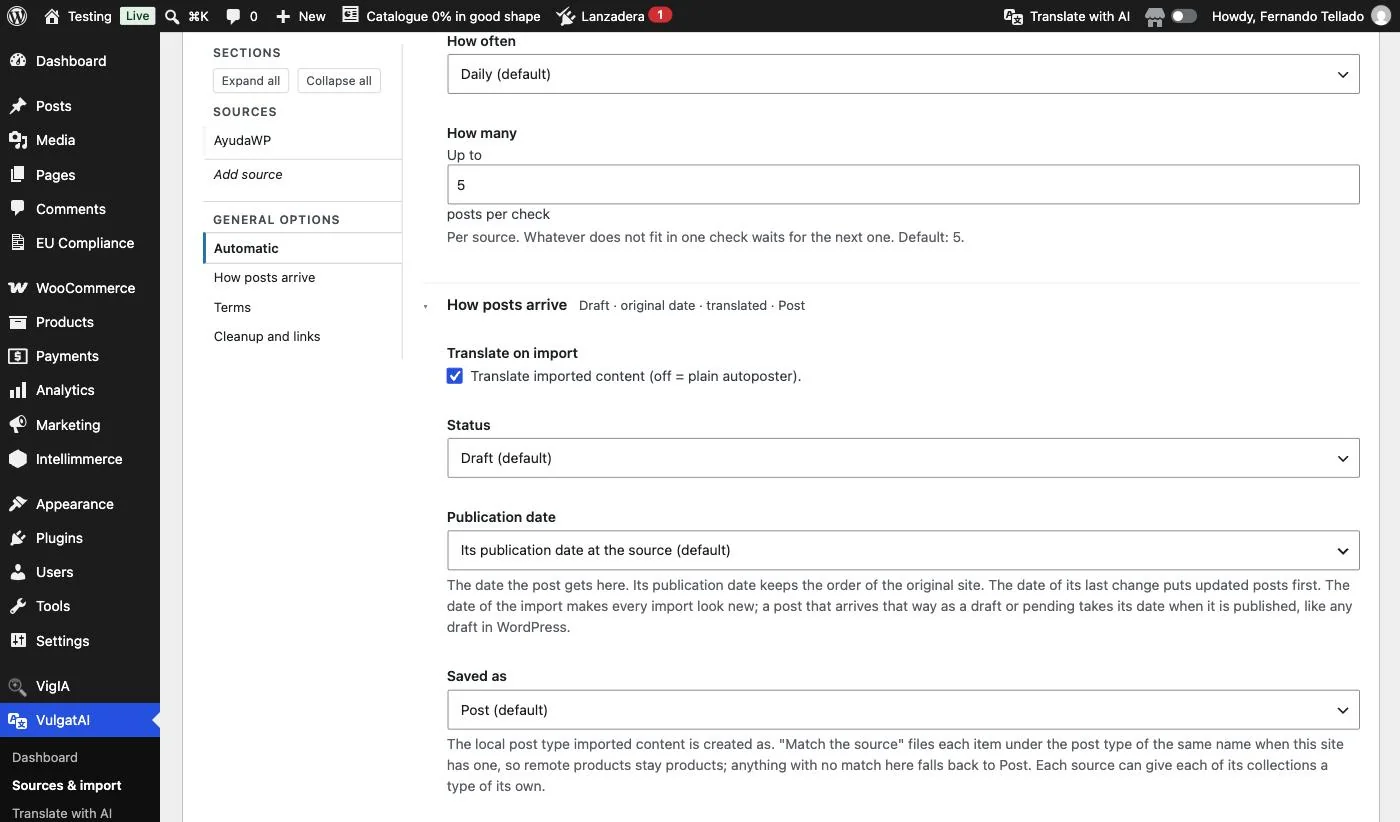1400x822 pixels.
Task: Open the How often dropdown
Action: click(x=903, y=74)
